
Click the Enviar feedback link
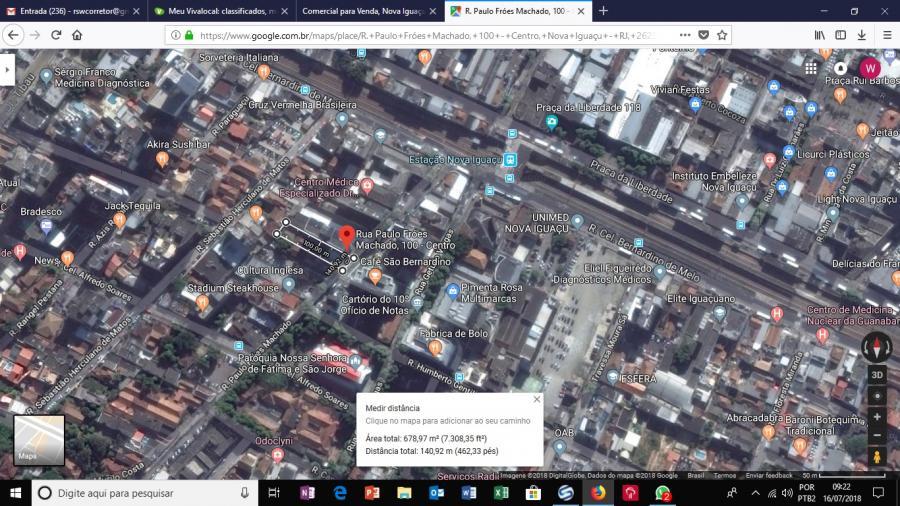[x=769, y=475]
